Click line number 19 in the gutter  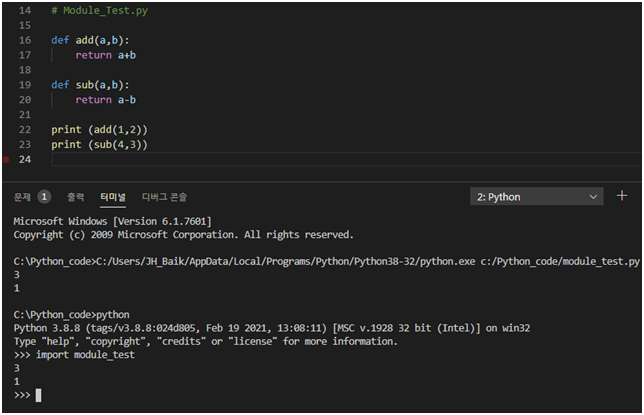coord(25,85)
